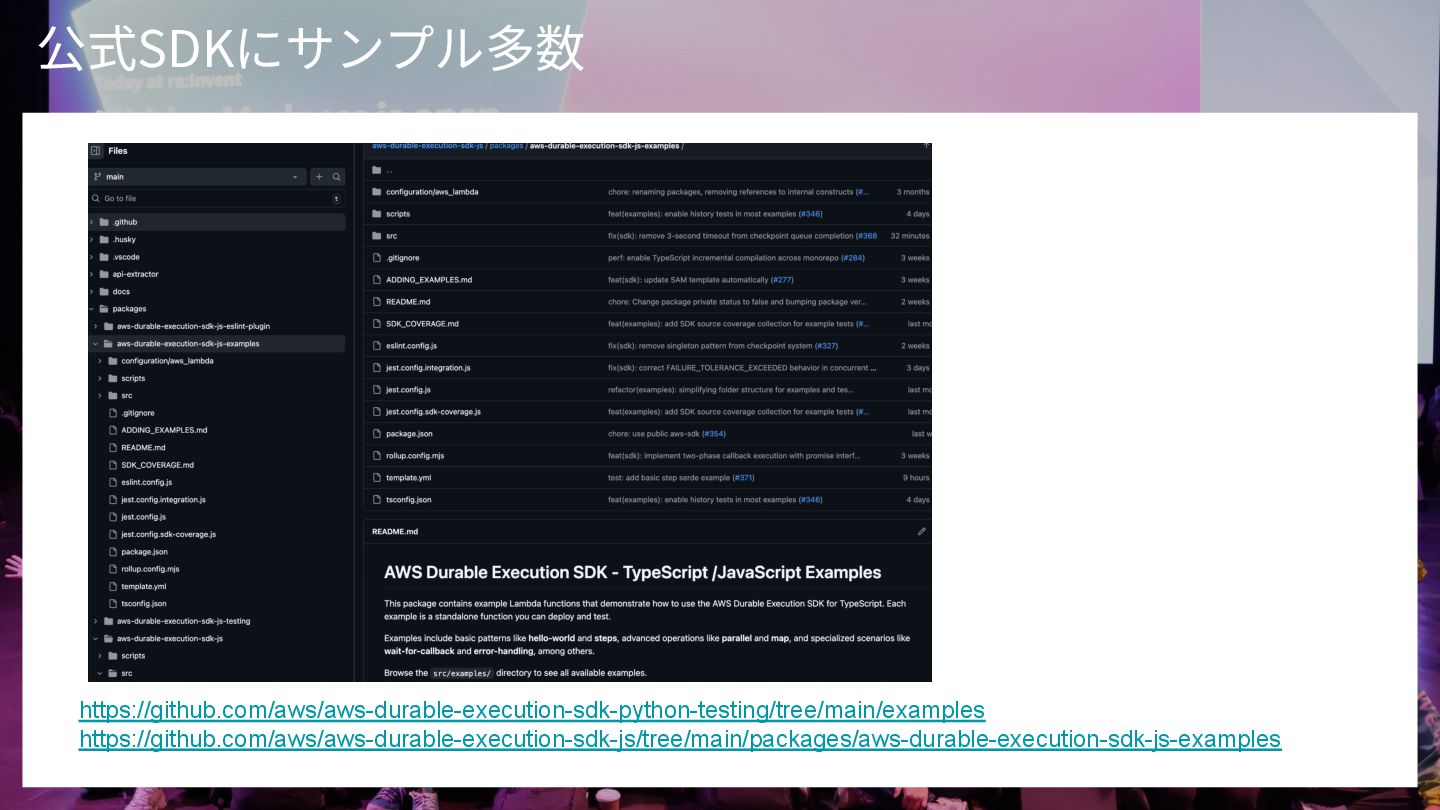Screen dimensions: 1440x810
Task: Expand the .github folder chevron in sidebar
Action: (x=92, y=222)
